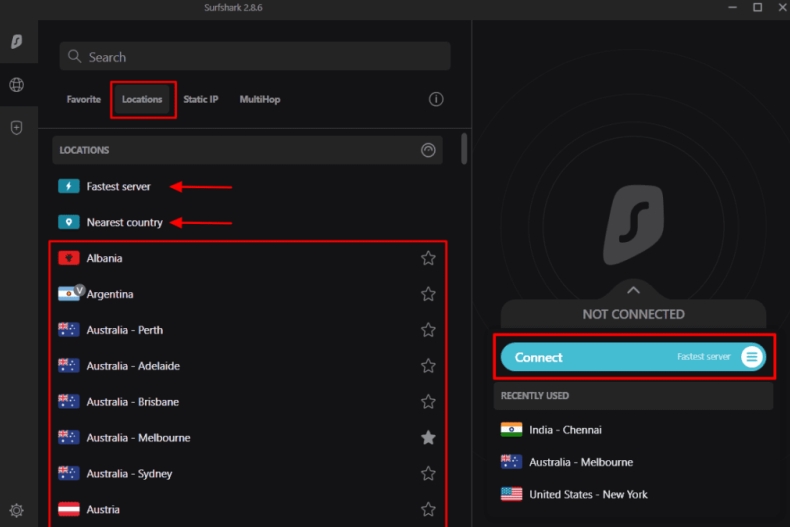Click the Nearest country pin icon

[68, 222]
